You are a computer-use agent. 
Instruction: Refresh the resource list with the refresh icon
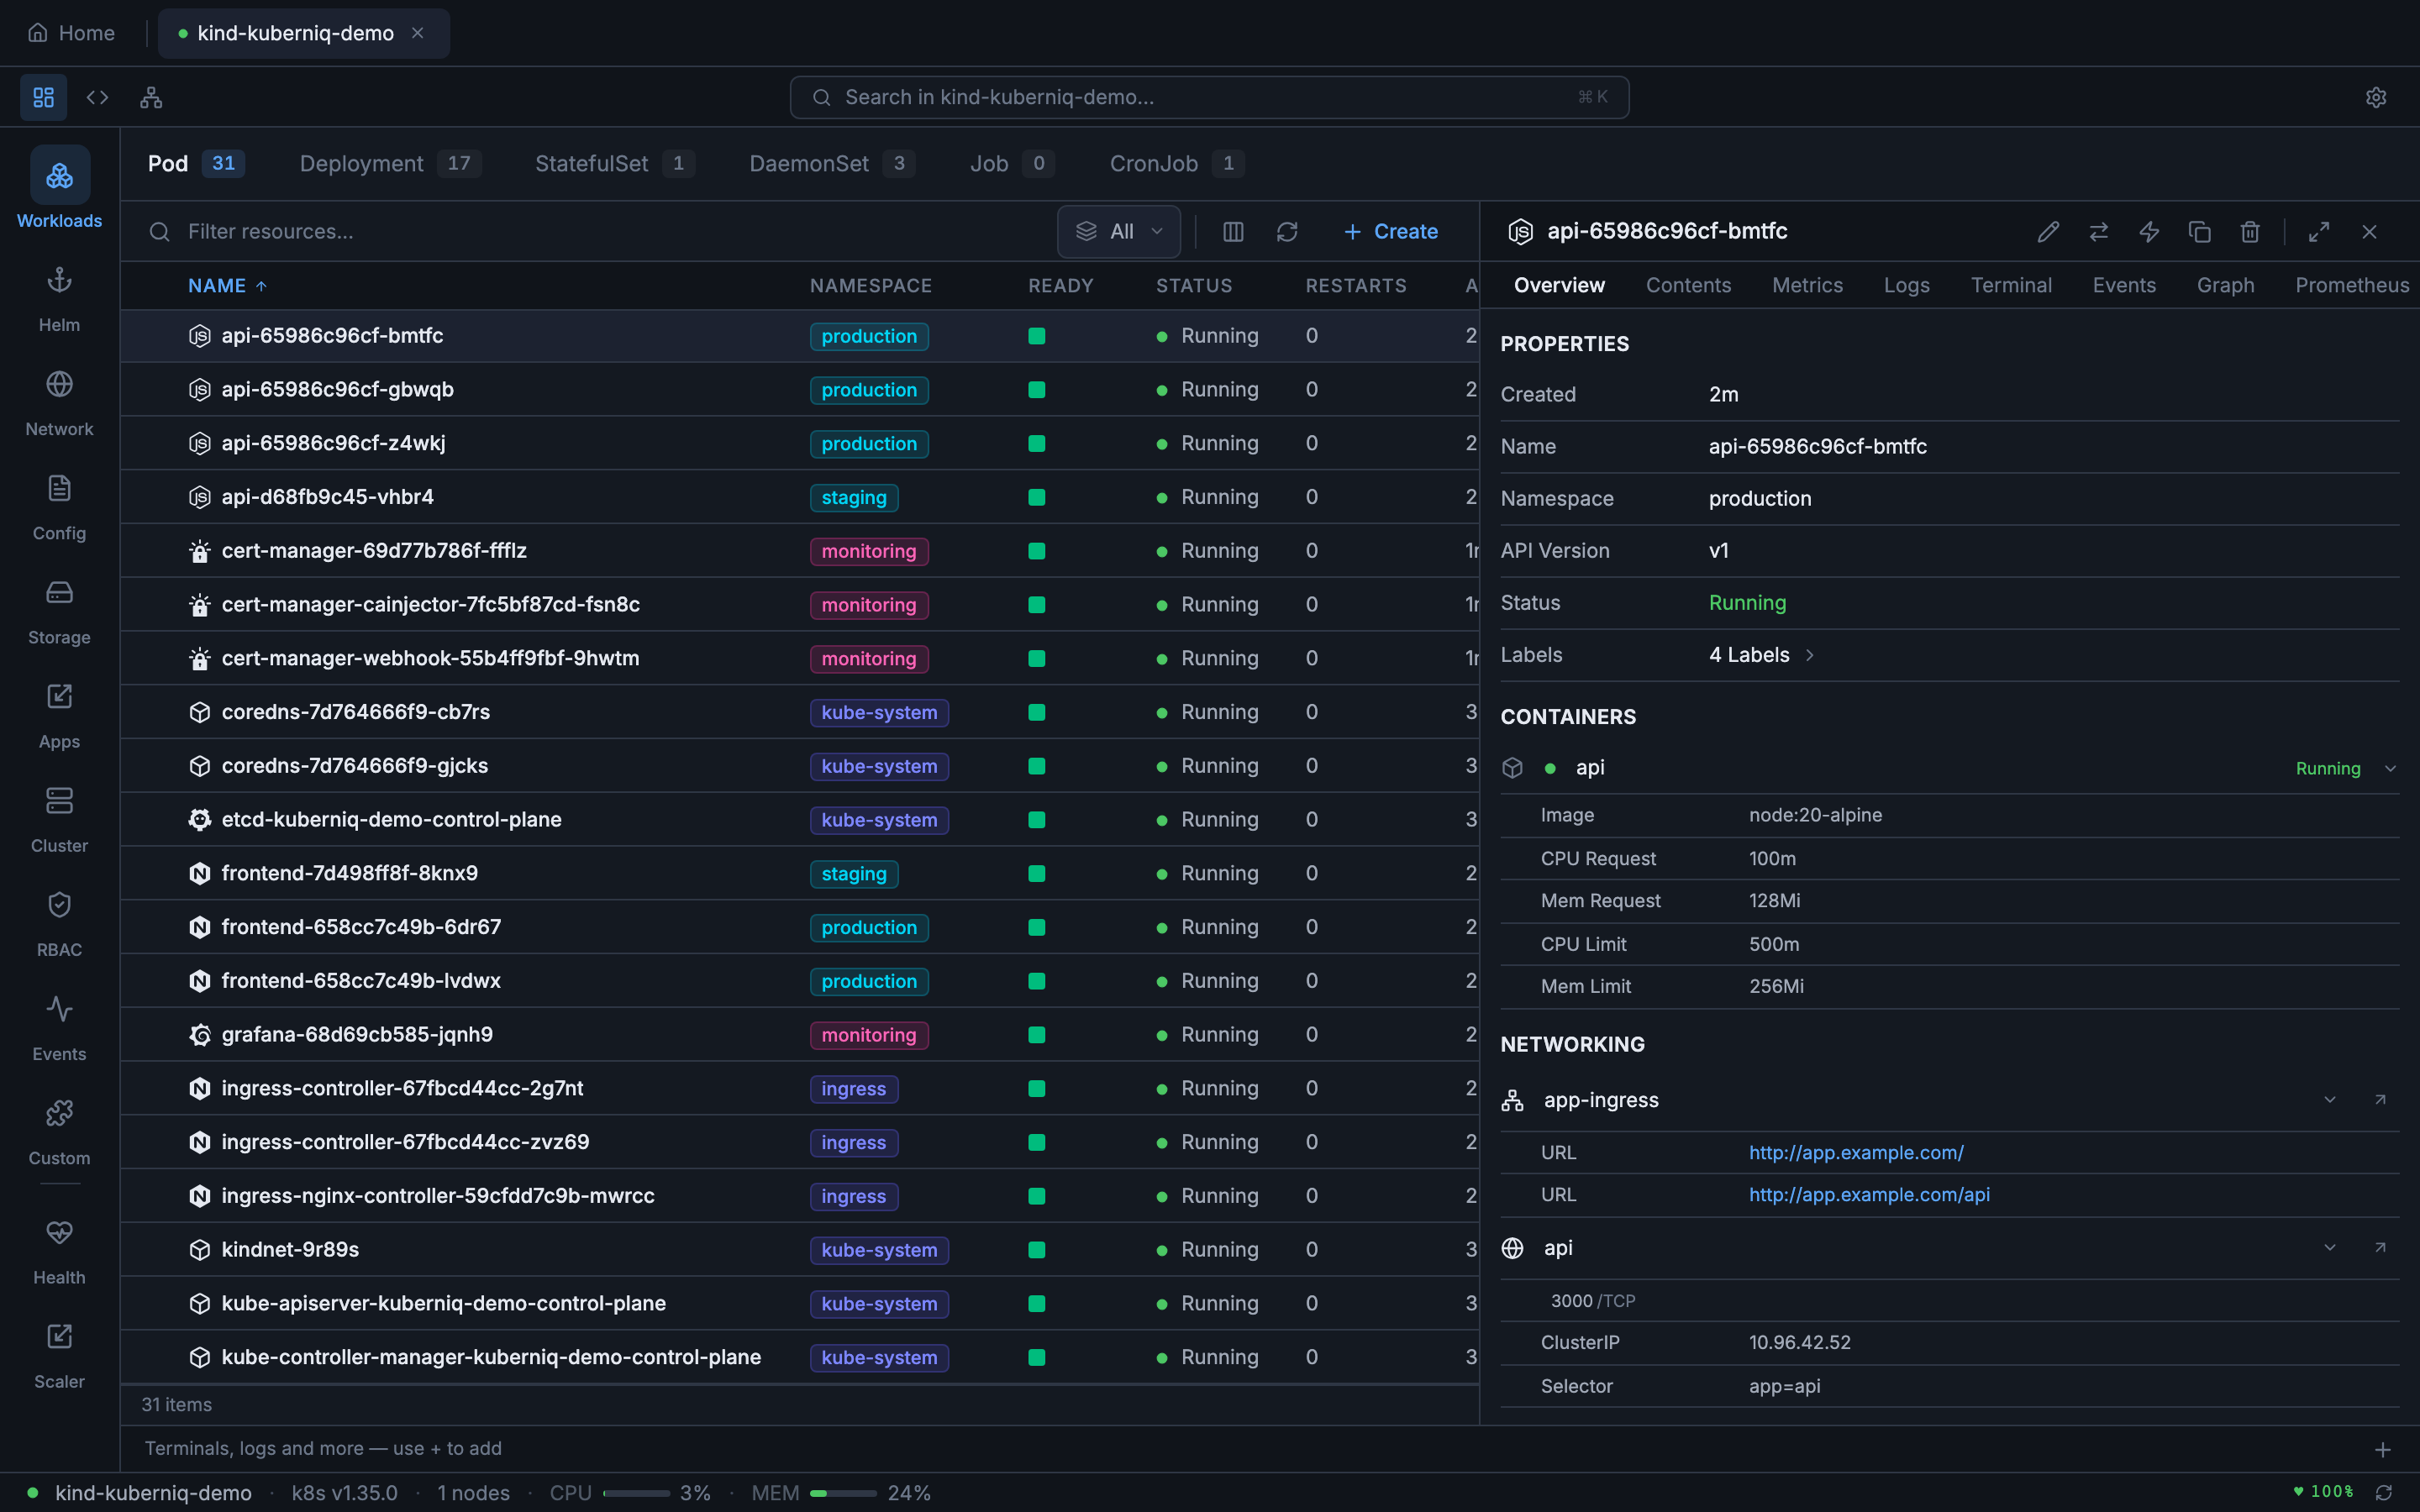(x=1287, y=231)
